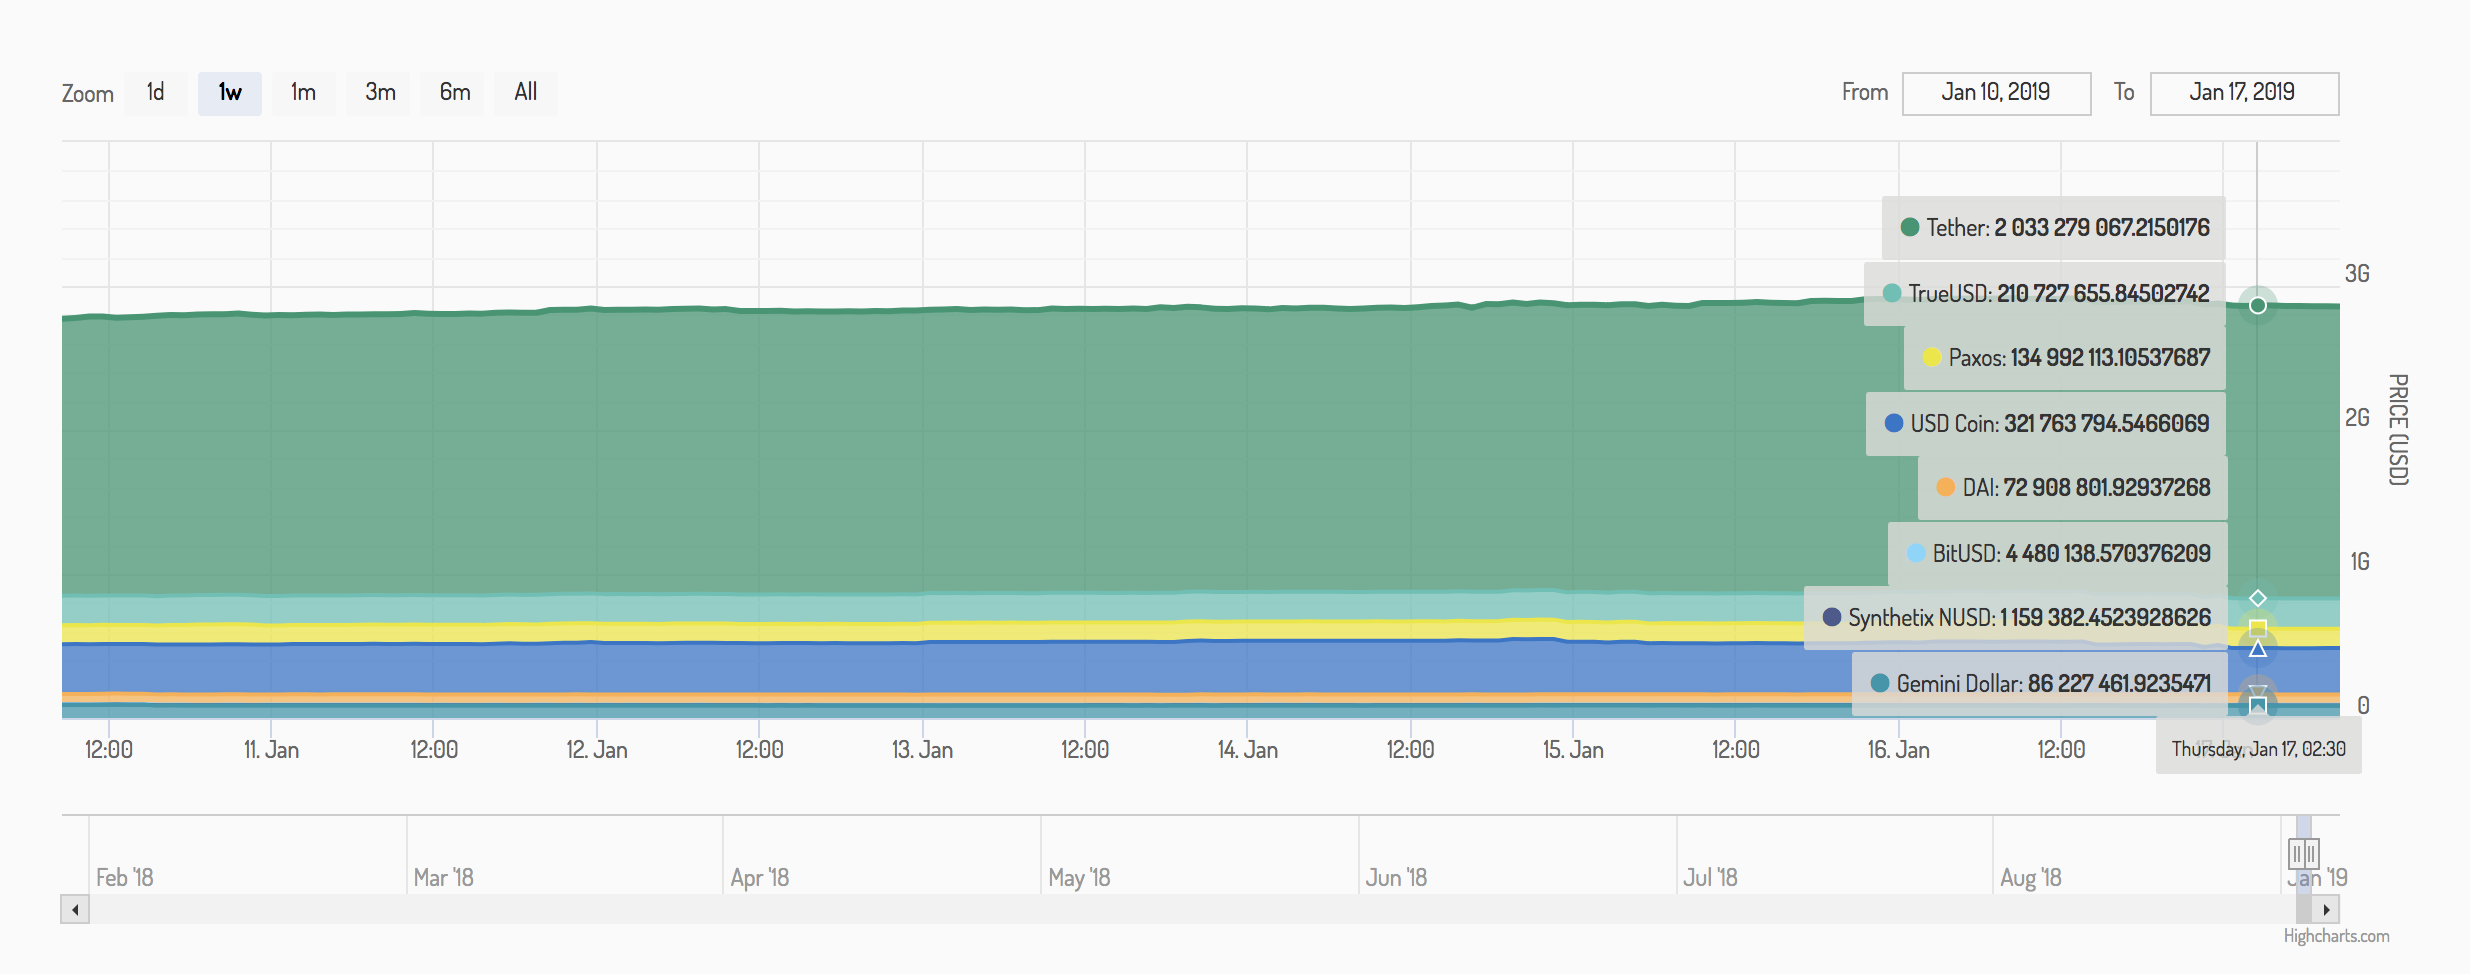Click the USD Coin tooltip value label

[x=2046, y=424]
